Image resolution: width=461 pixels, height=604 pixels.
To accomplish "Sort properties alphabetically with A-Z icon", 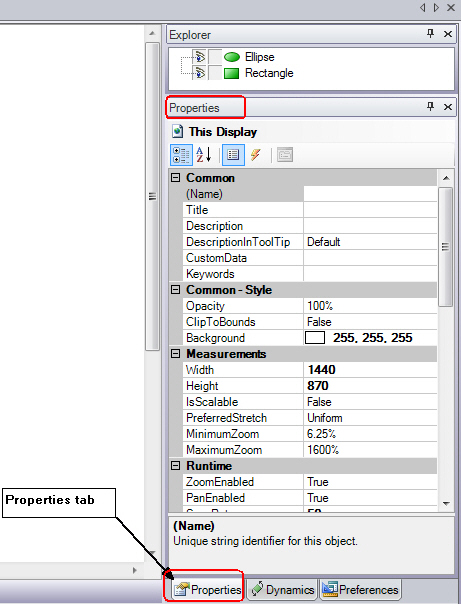I will point(204,155).
